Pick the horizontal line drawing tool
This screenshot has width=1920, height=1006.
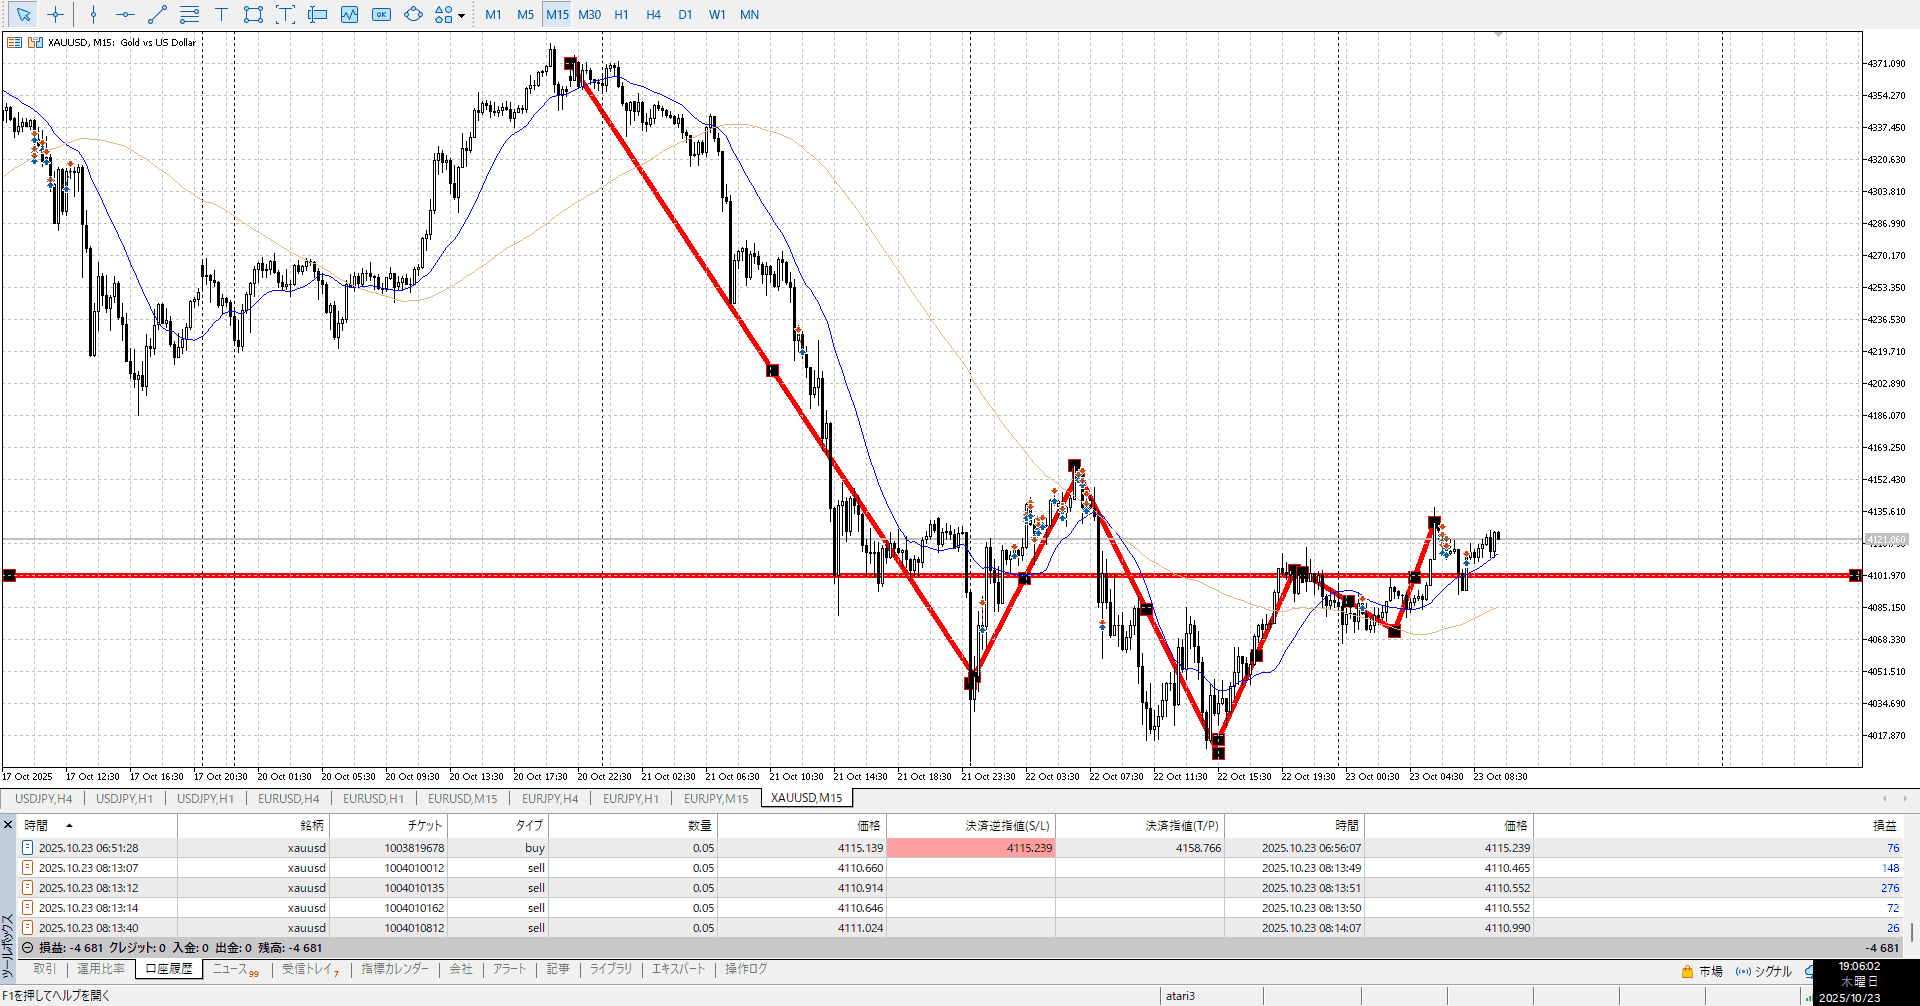(x=125, y=15)
